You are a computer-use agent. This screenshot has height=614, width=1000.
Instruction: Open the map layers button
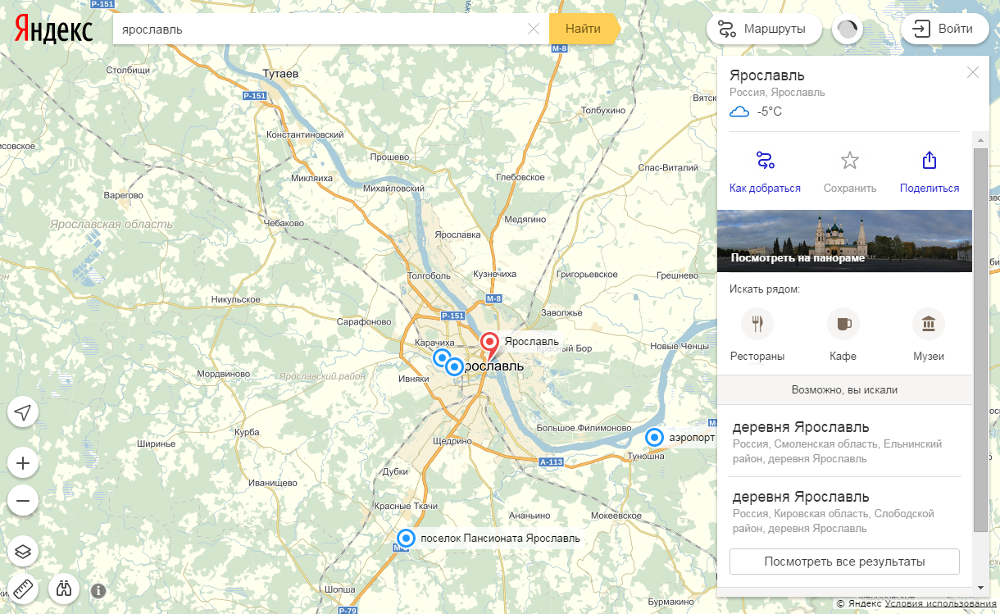click(x=23, y=552)
